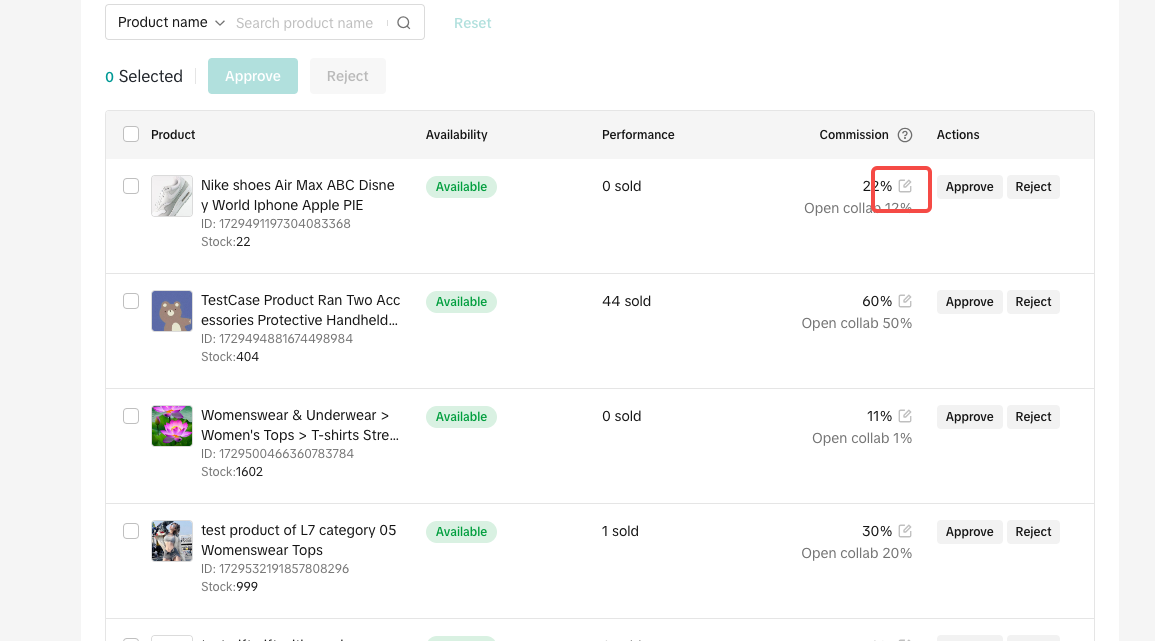Edit the 11% commission pencil icon
1155x641 pixels.
click(x=905, y=416)
